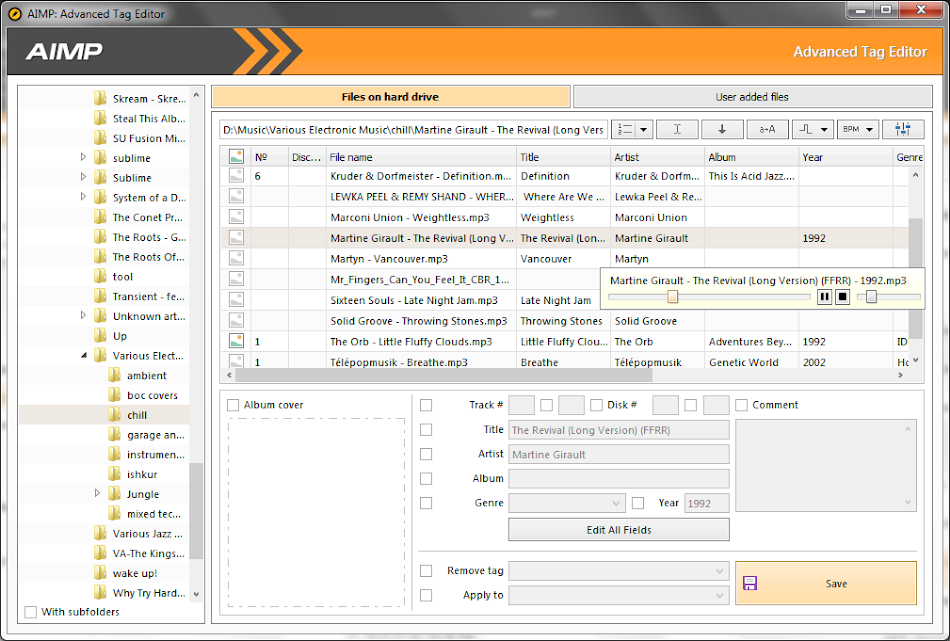
Task: Click the cover art column header icon
Action: 236,157
